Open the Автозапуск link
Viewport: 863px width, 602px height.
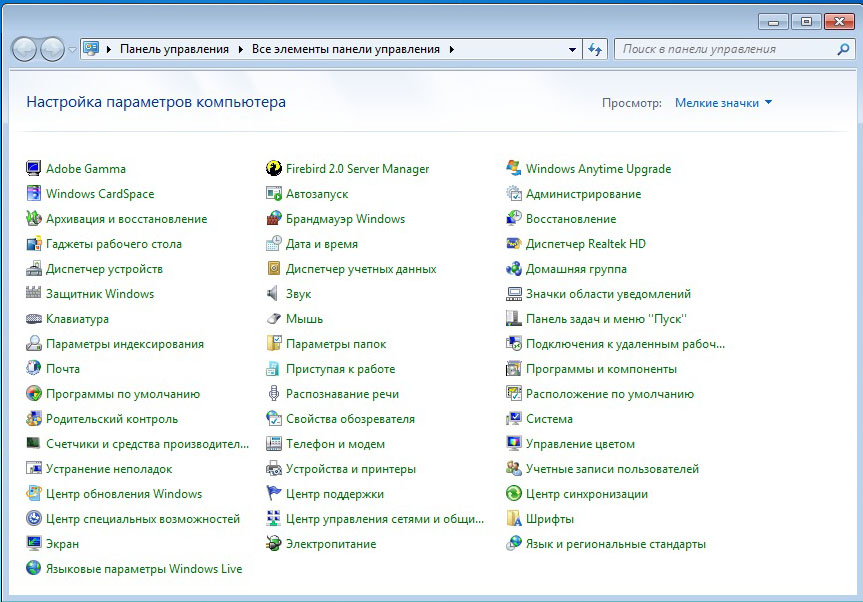tap(317, 194)
